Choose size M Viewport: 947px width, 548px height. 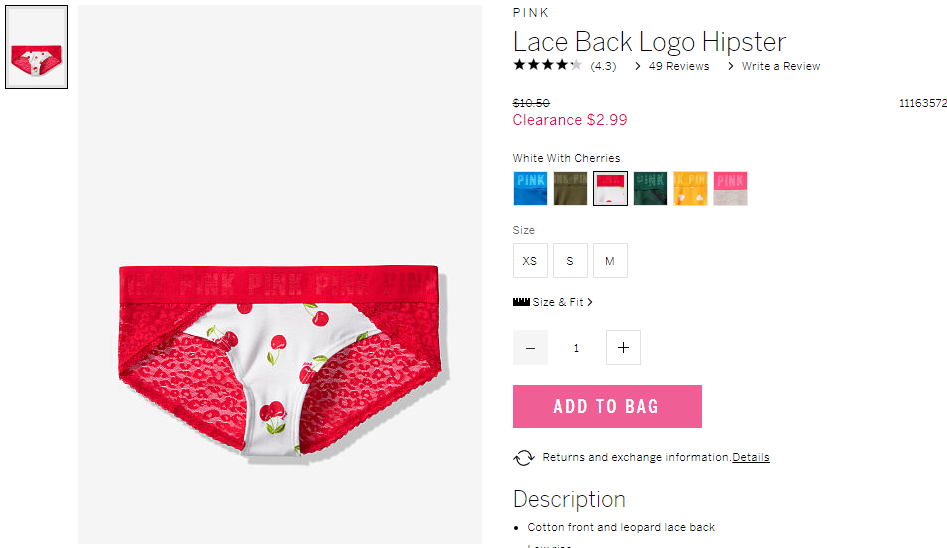point(610,260)
